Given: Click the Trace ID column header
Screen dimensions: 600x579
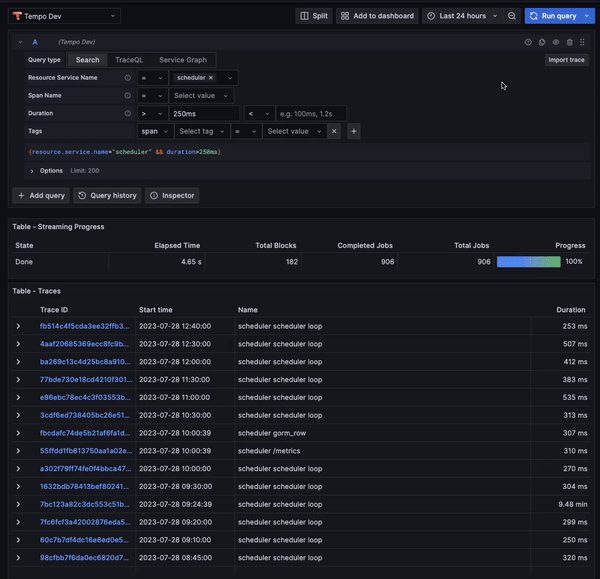Looking at the screenshot, I should (x=54, y=310).
